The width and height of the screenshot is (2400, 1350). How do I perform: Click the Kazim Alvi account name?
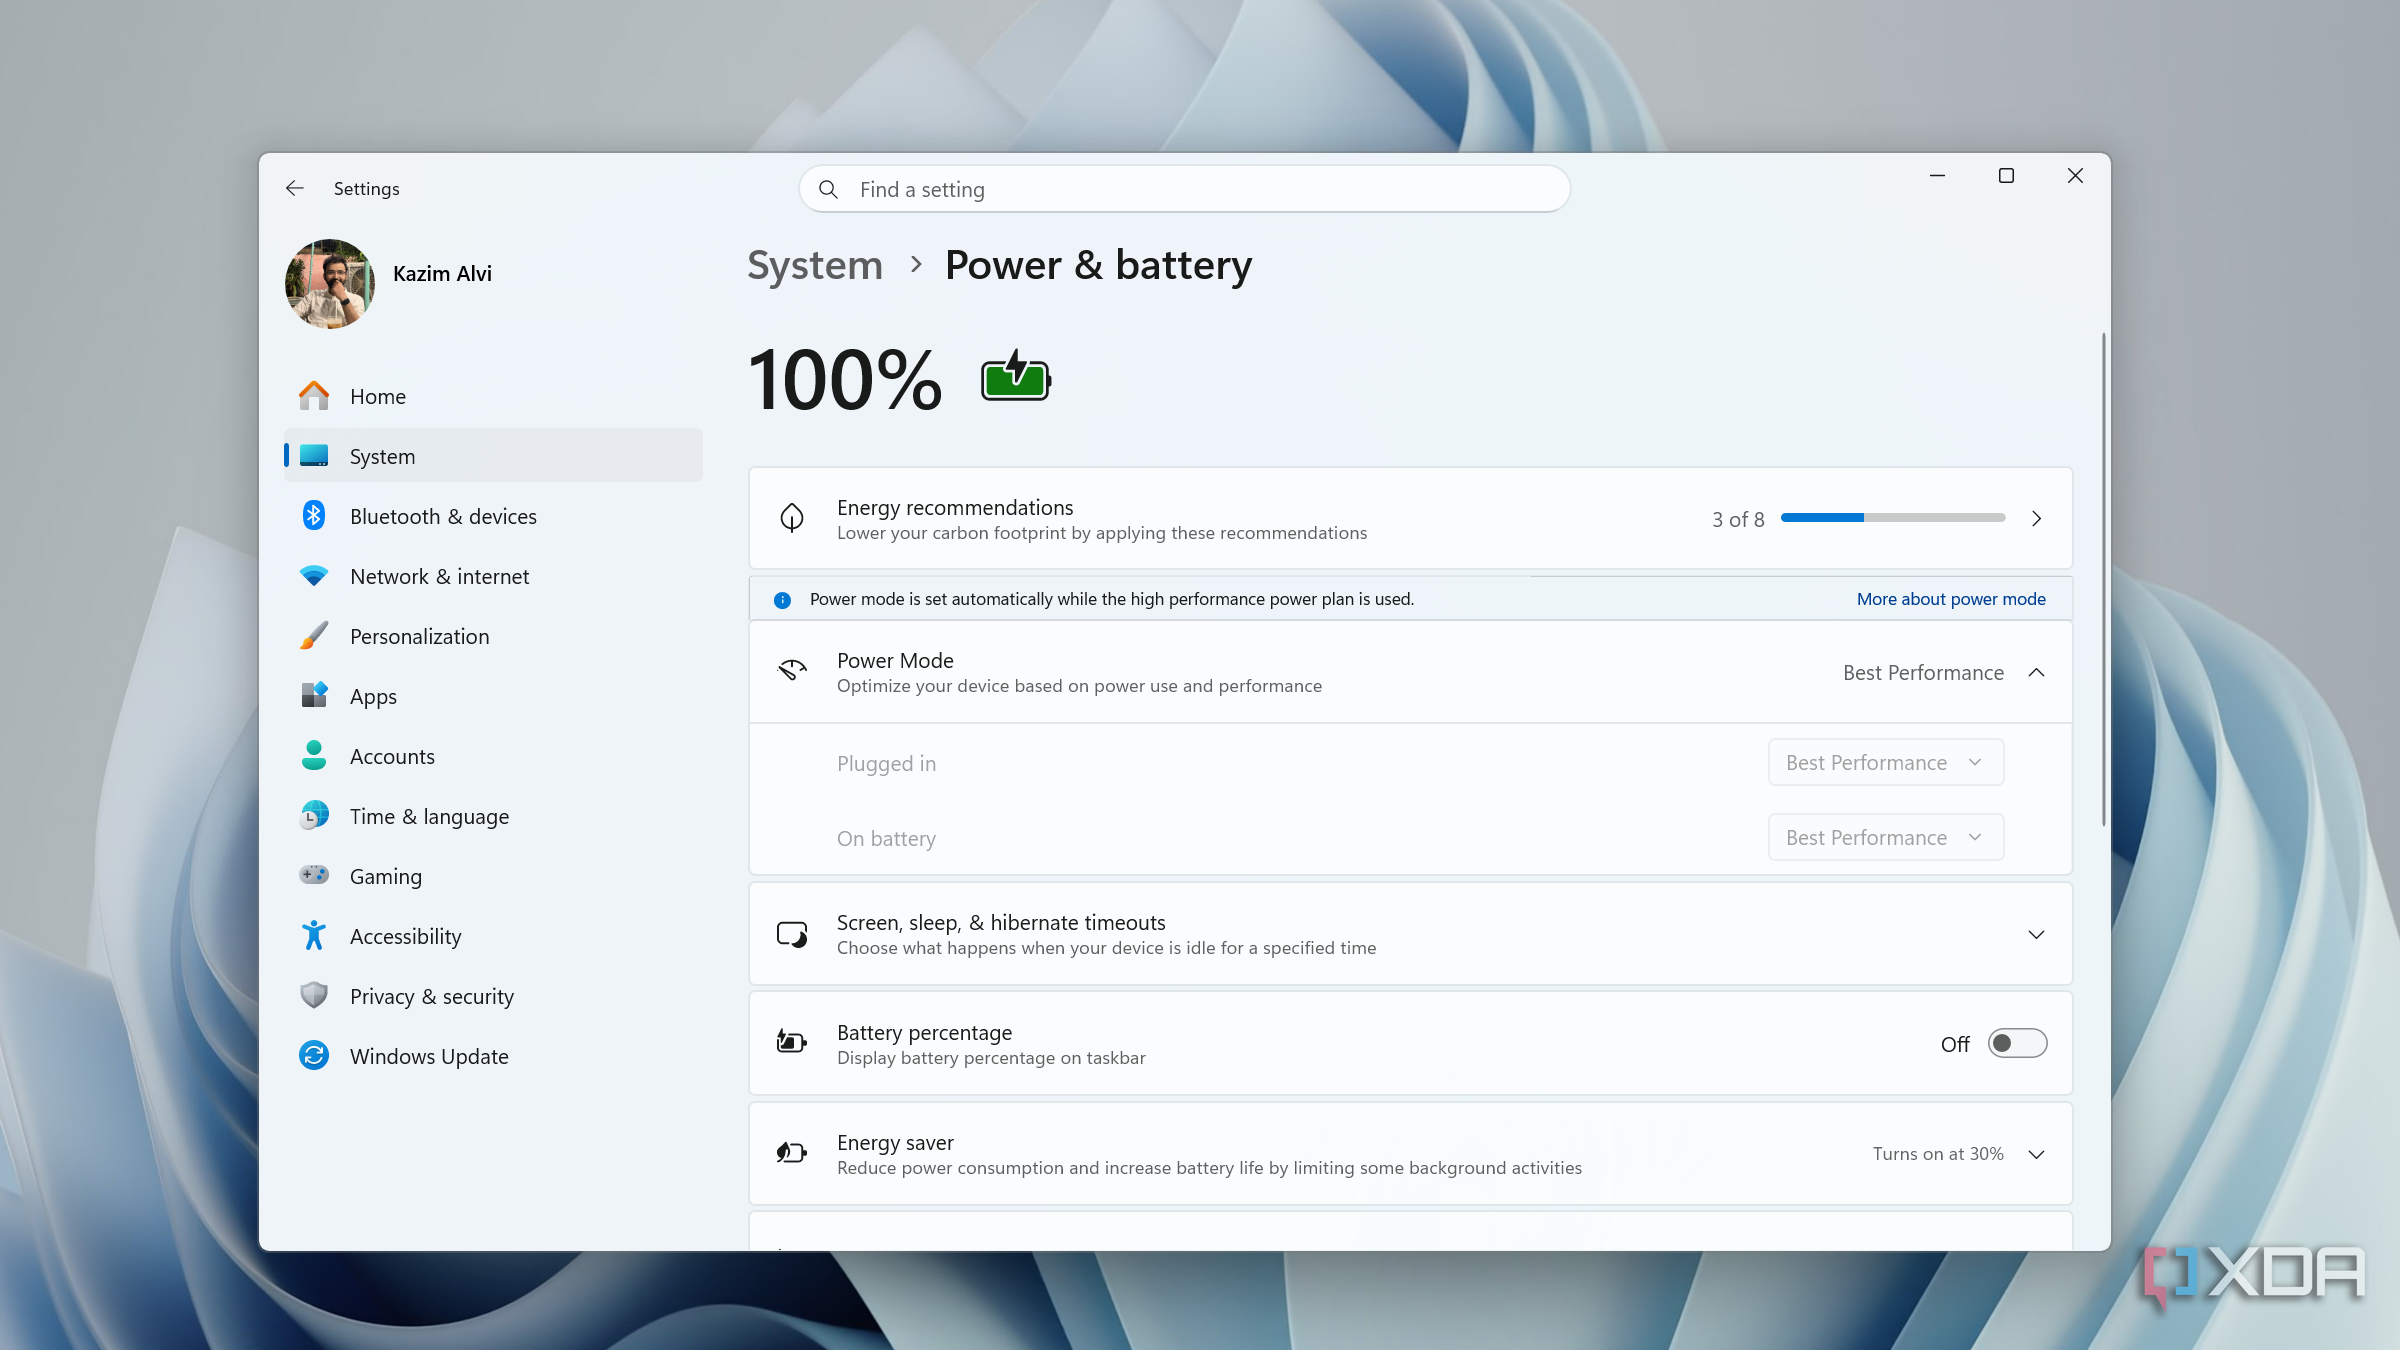pyautogui.click(x=442, y=273)
